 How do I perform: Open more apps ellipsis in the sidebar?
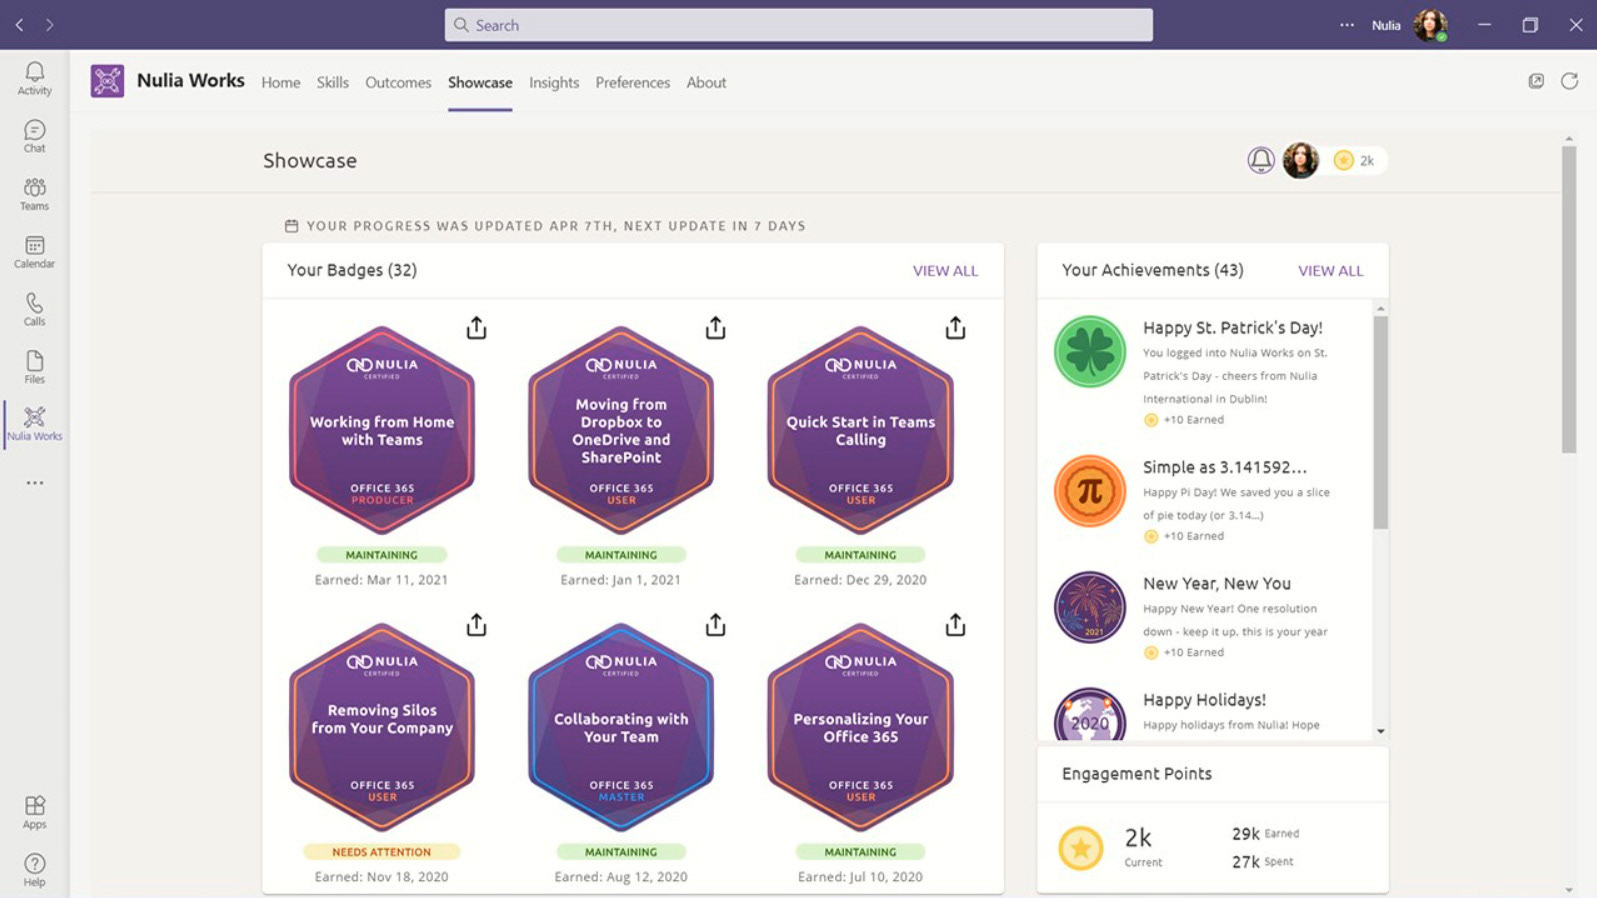[x=35, y=482]
